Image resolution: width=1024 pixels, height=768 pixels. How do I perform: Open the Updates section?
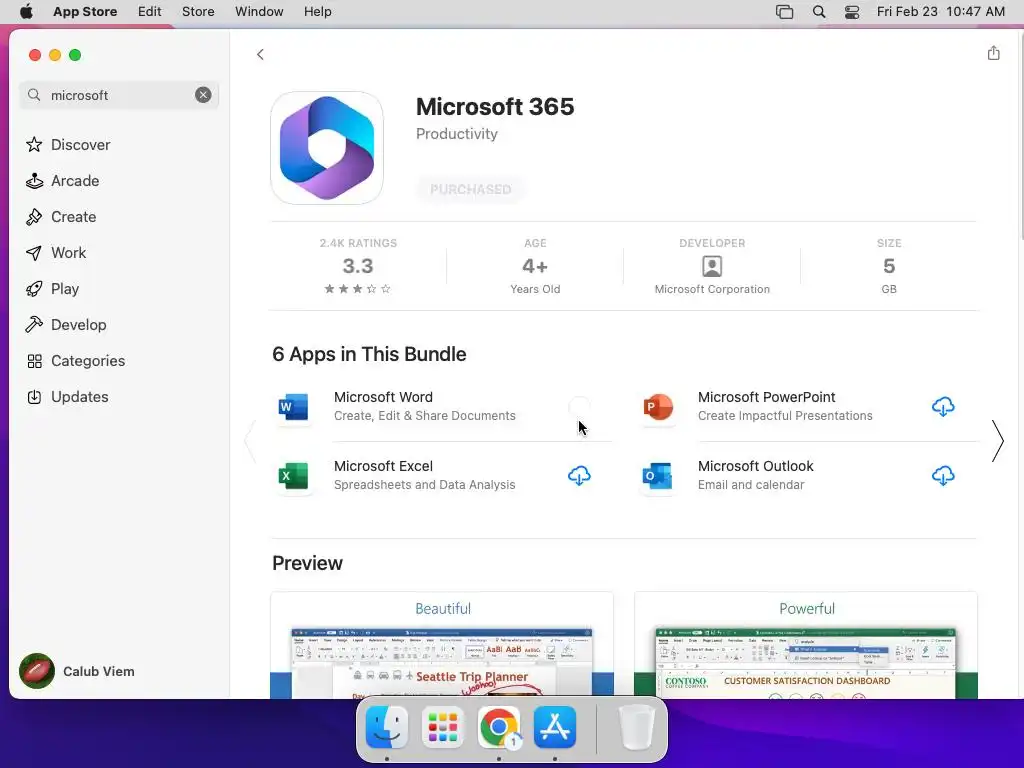tap(67, 396)
